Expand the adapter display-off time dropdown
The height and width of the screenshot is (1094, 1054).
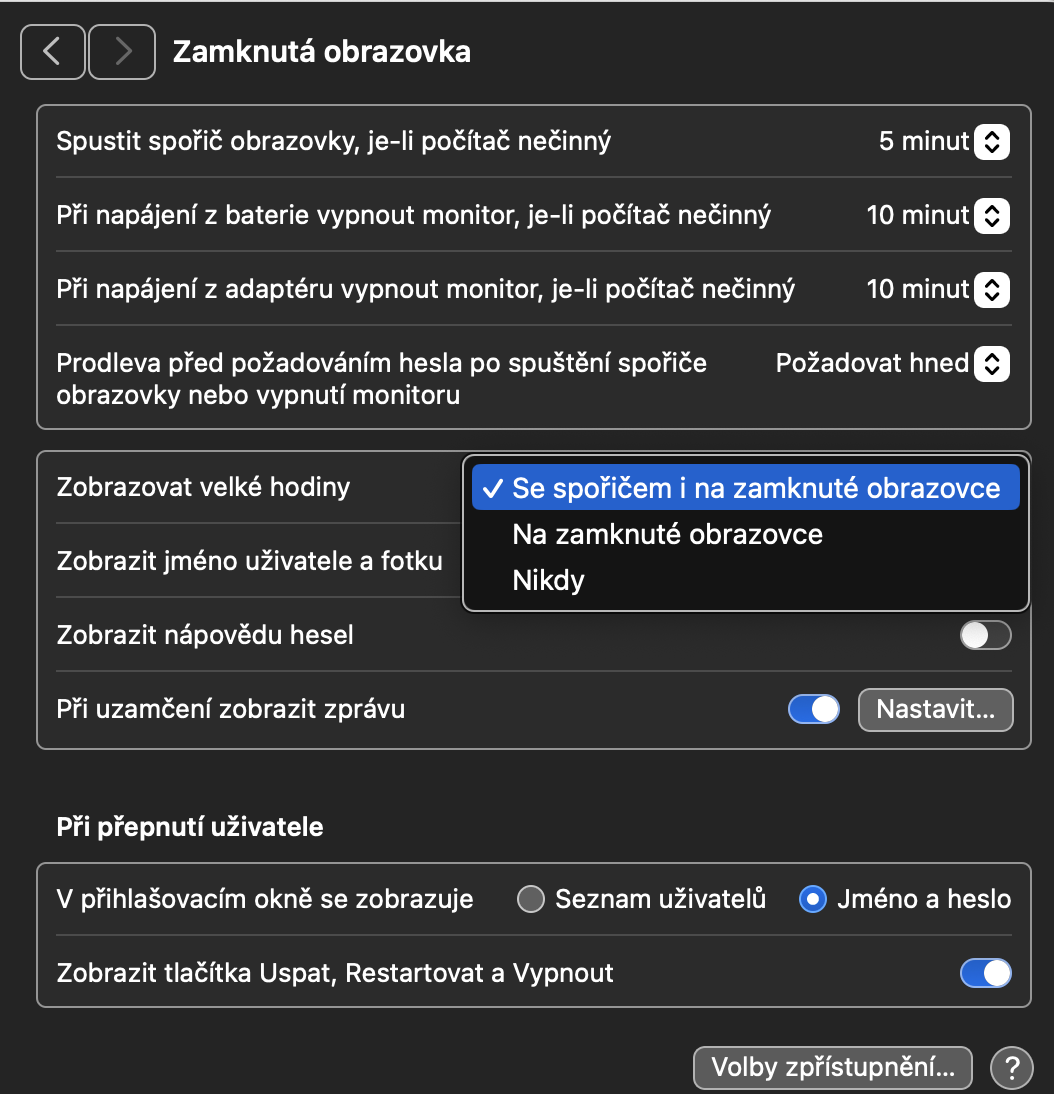click(x=990, y=290)
